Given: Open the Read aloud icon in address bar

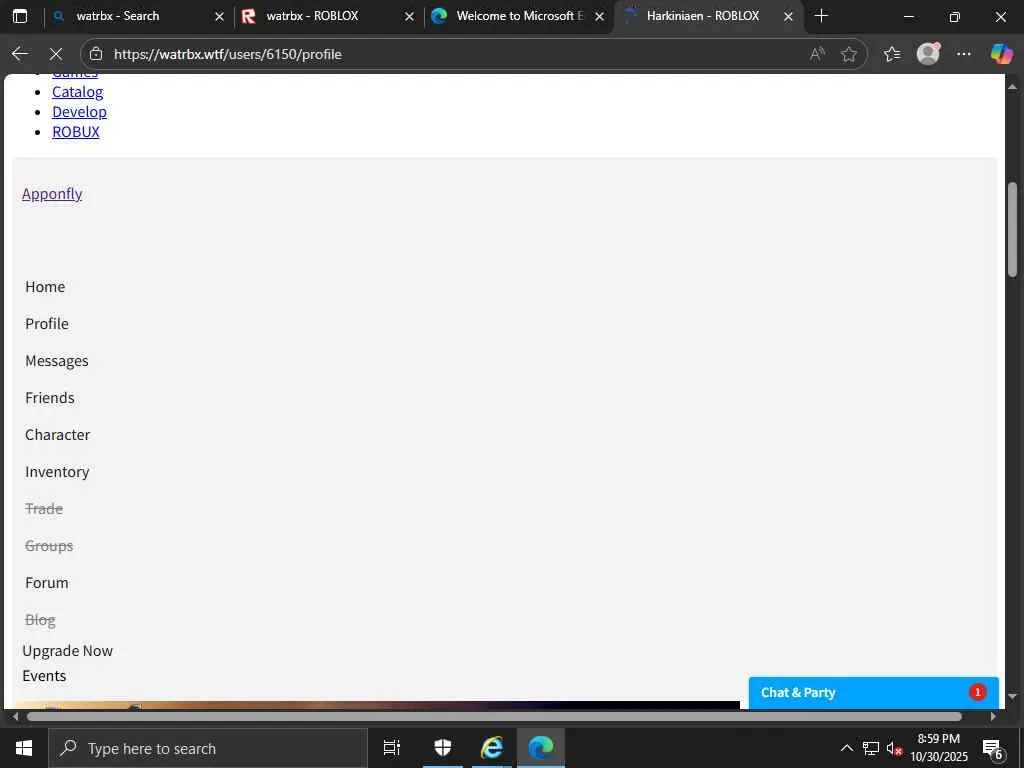Looking at the screenshot, I should pos(817,54).
